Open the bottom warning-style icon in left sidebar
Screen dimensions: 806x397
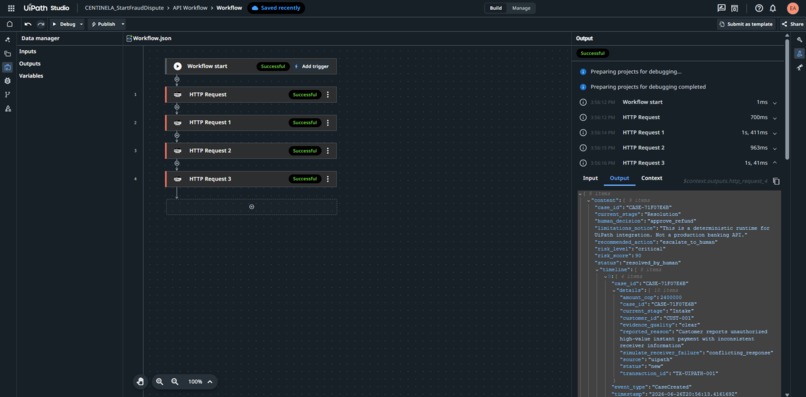[x=8, y=109]
